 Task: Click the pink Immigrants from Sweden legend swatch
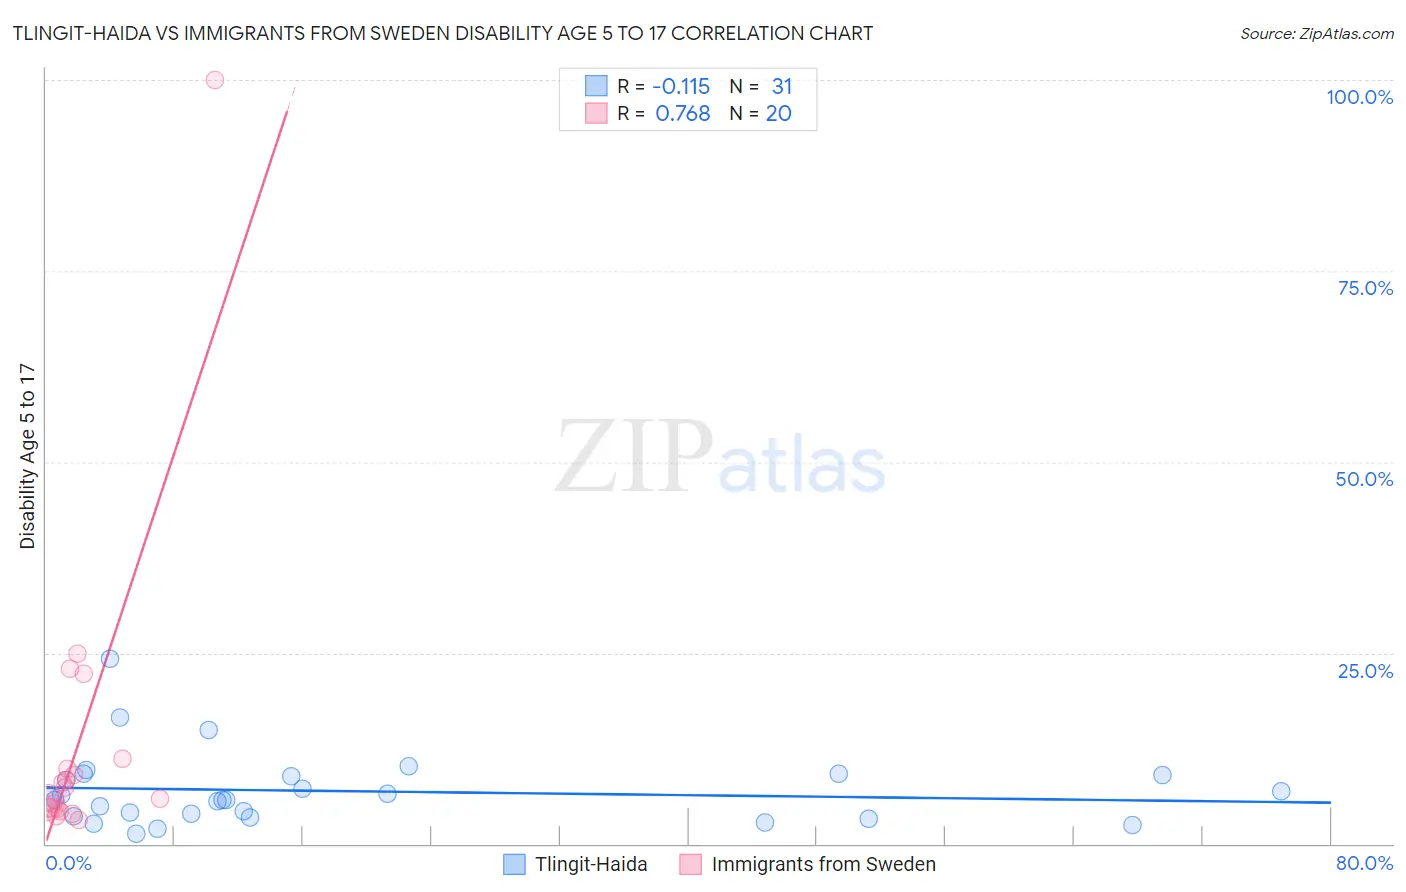pyautogui.click(x=690, y=864)
